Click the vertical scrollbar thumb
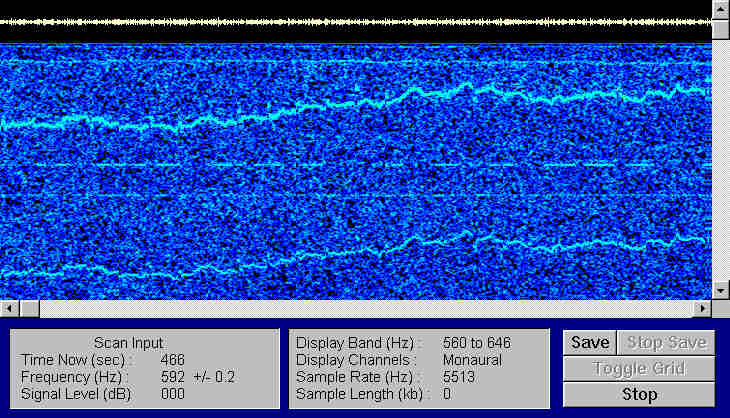Viewport: 730px width, 418px height. pyautogui.click(x=721, y=29)
